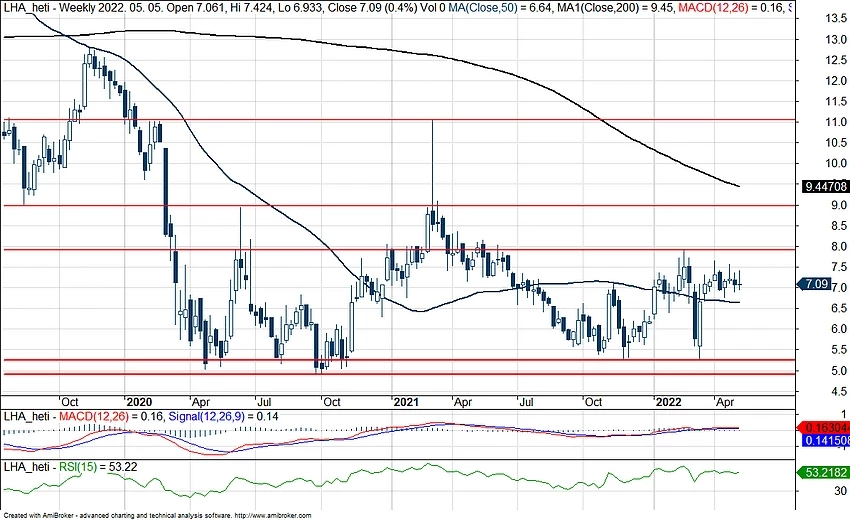Click the 8.0 price axis label
Screen dimensions: 850x520
[839, 246]
